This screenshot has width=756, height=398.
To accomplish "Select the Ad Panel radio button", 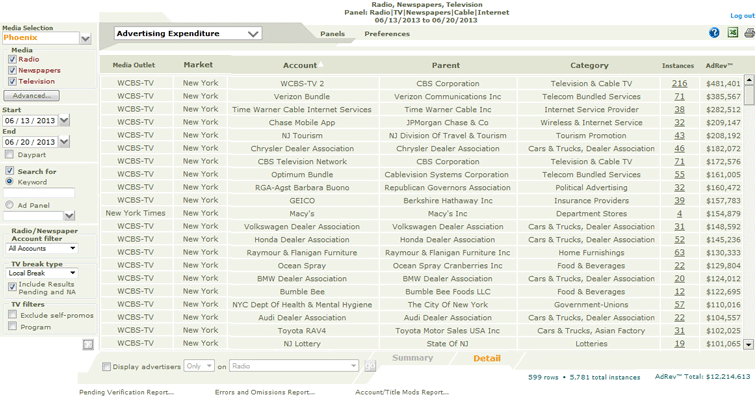I will point(9,205).
